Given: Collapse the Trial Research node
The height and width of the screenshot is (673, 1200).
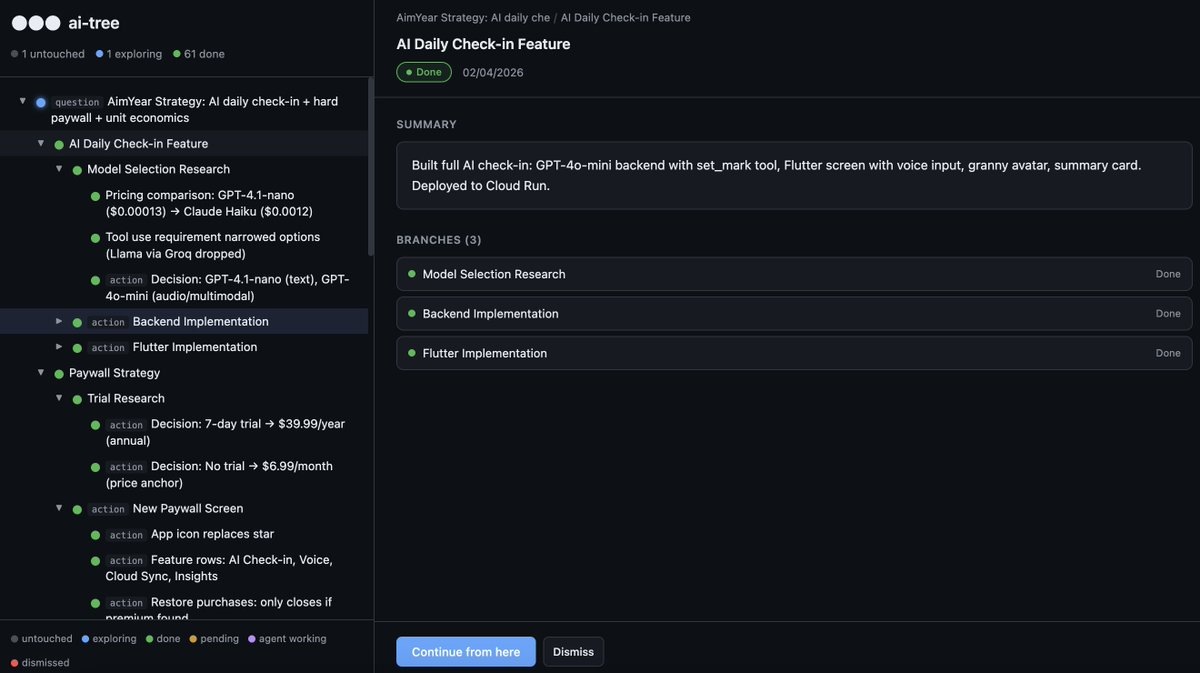Looking at the screenshot, I should 59,398.
